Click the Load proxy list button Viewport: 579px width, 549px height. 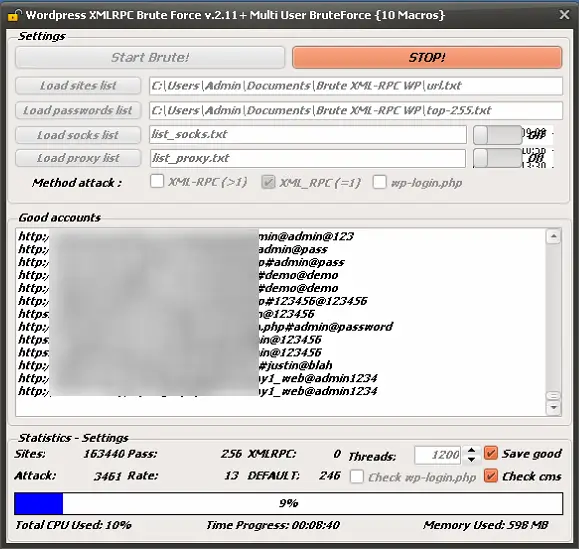78,158
